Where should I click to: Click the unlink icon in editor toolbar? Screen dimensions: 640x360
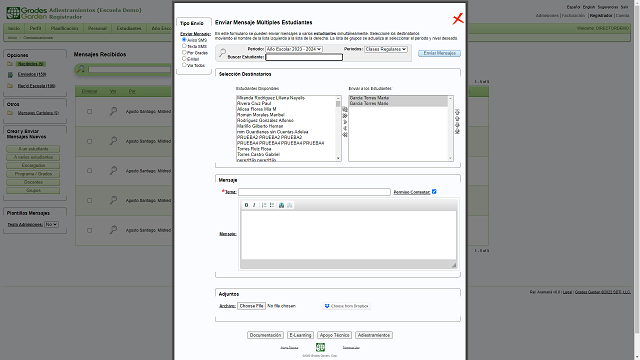click(x=289, y=205)
